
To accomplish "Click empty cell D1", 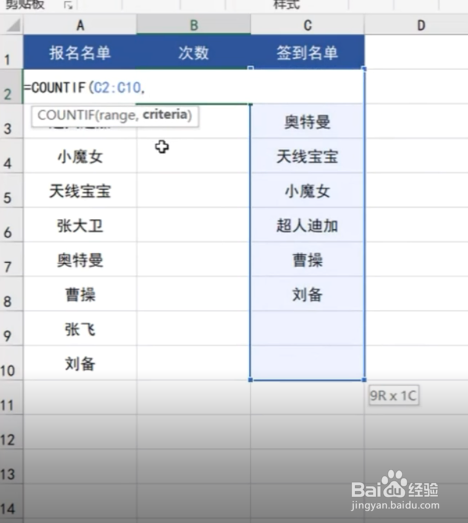I will point(416,52).
